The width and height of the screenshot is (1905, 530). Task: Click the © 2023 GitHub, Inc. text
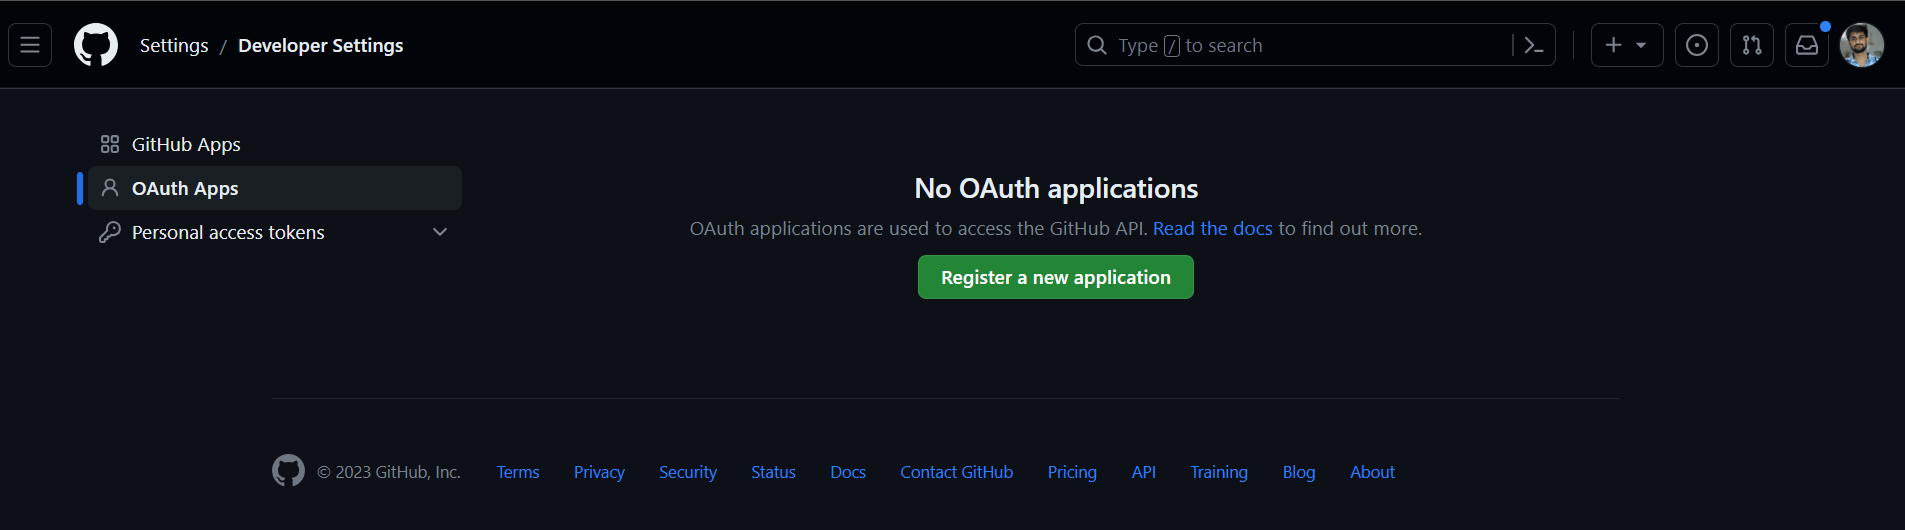coord(389,472)
